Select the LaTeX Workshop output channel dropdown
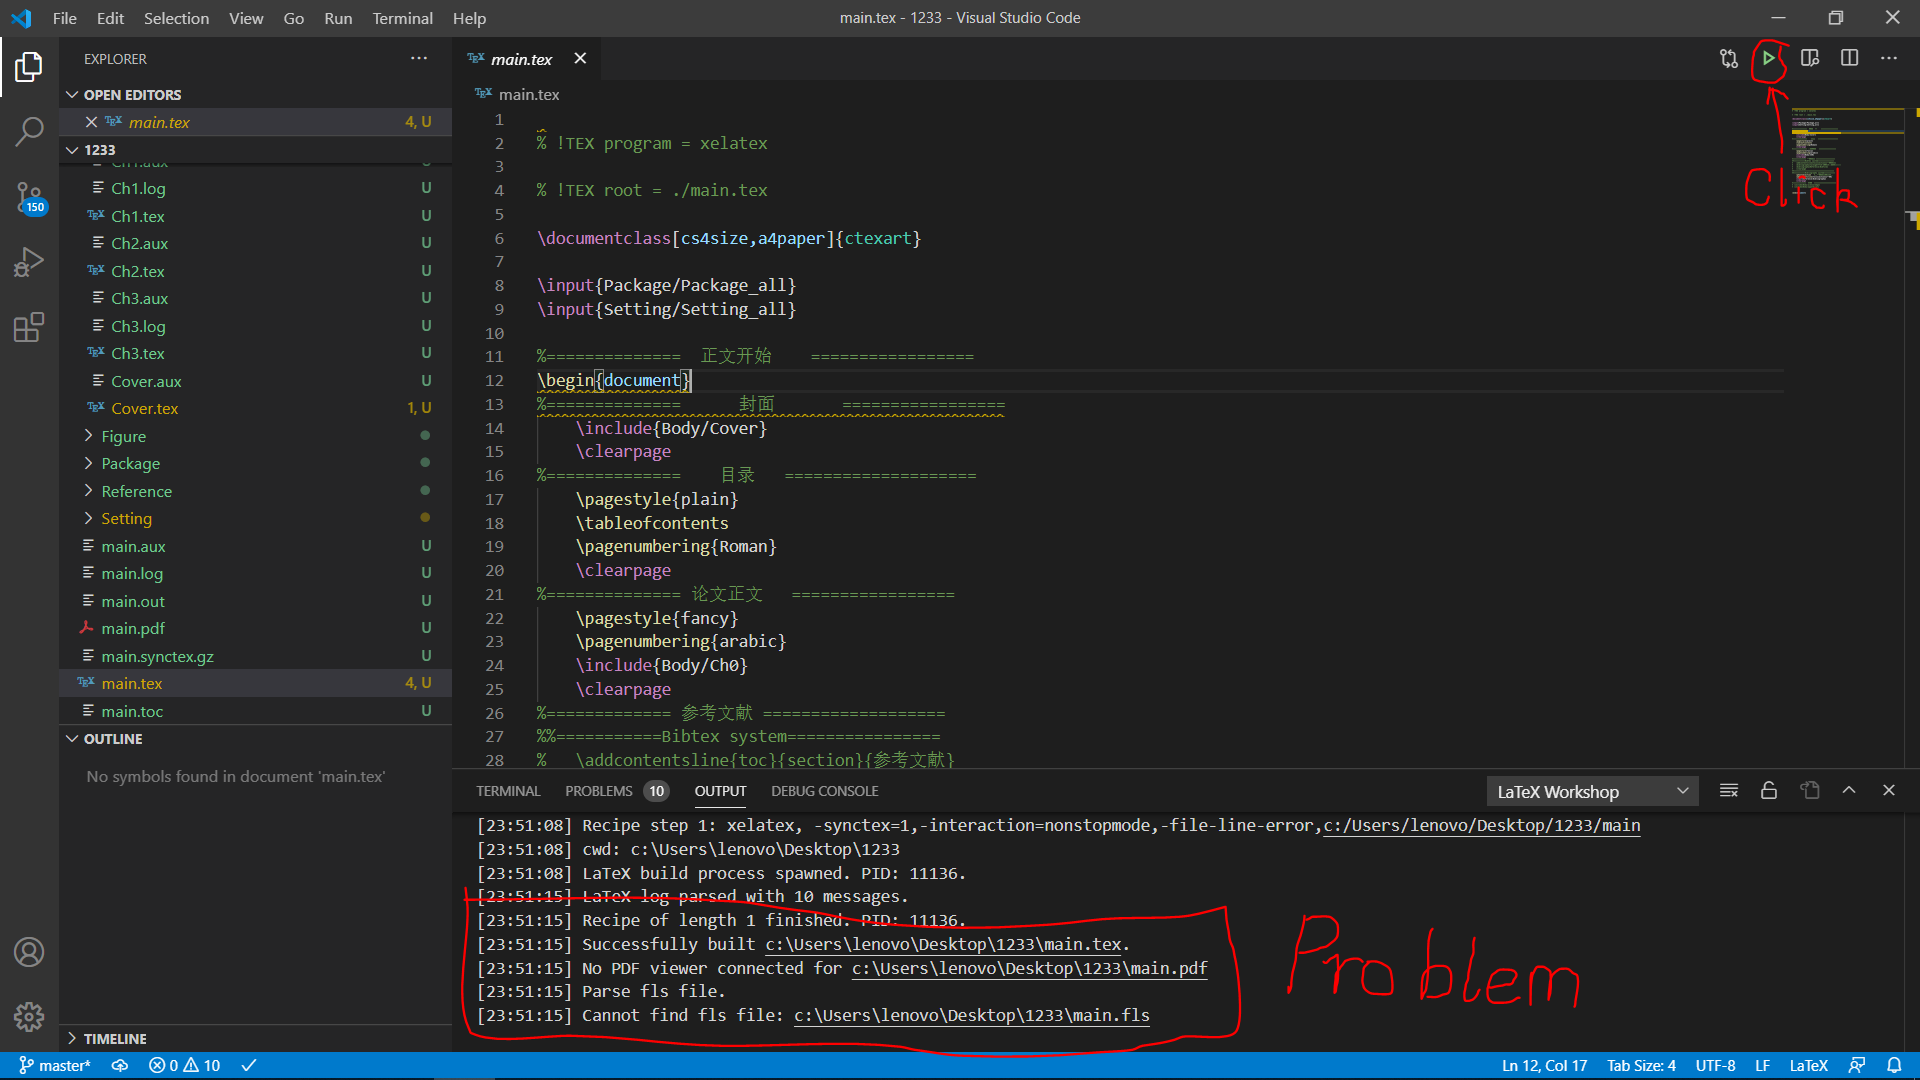 point(1592,791)
